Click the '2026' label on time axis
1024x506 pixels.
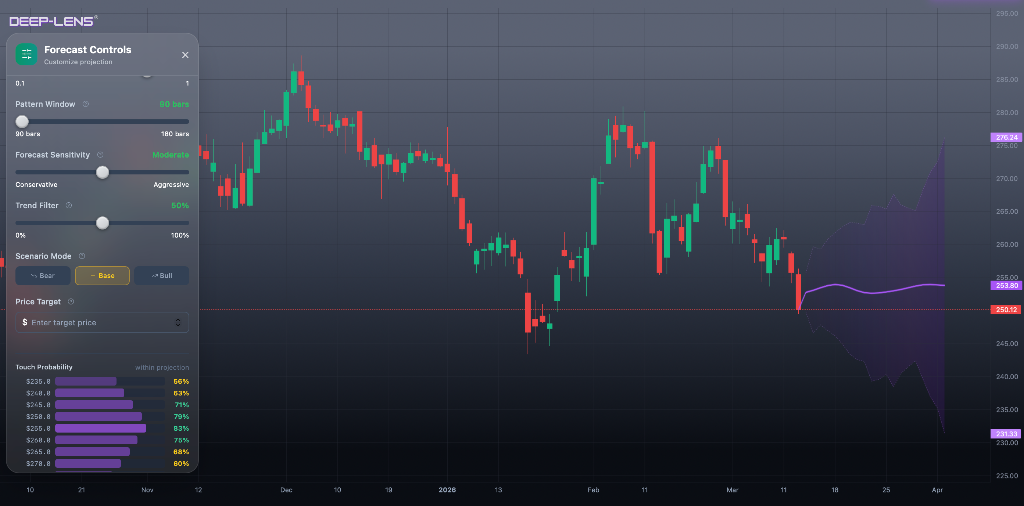point(447,489)
